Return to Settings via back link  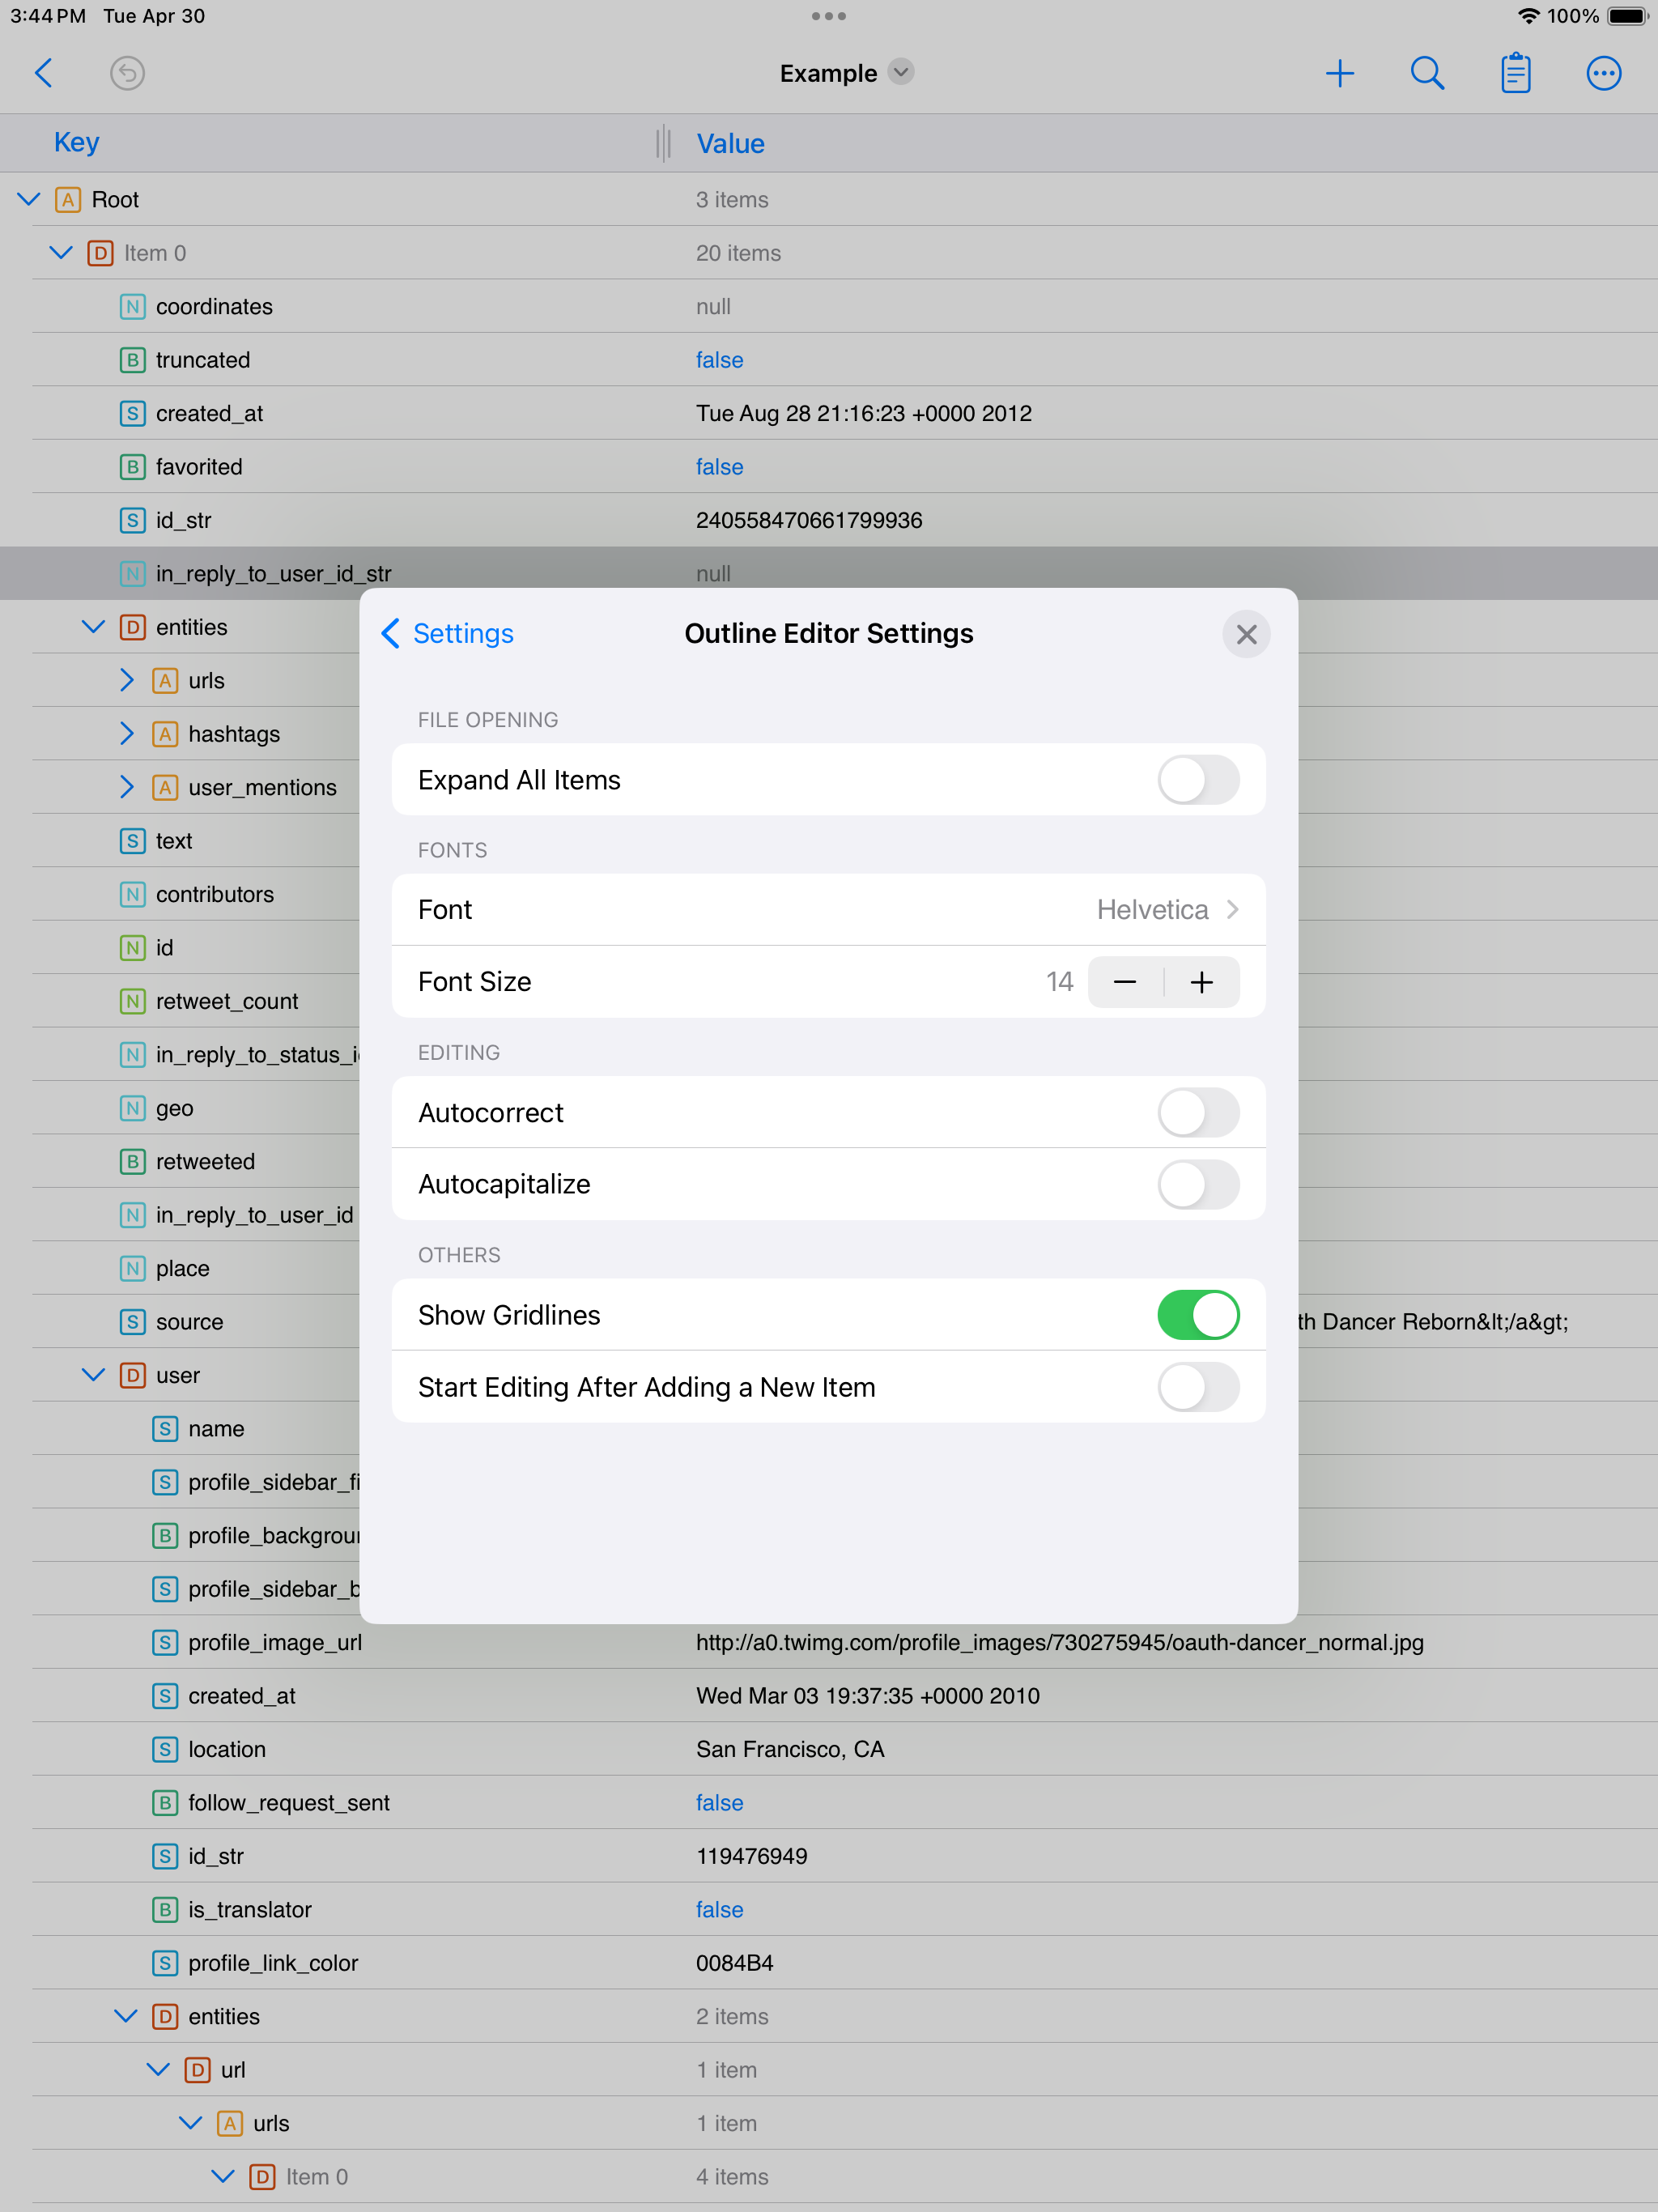pyautogui.click(x=448, y=634)
